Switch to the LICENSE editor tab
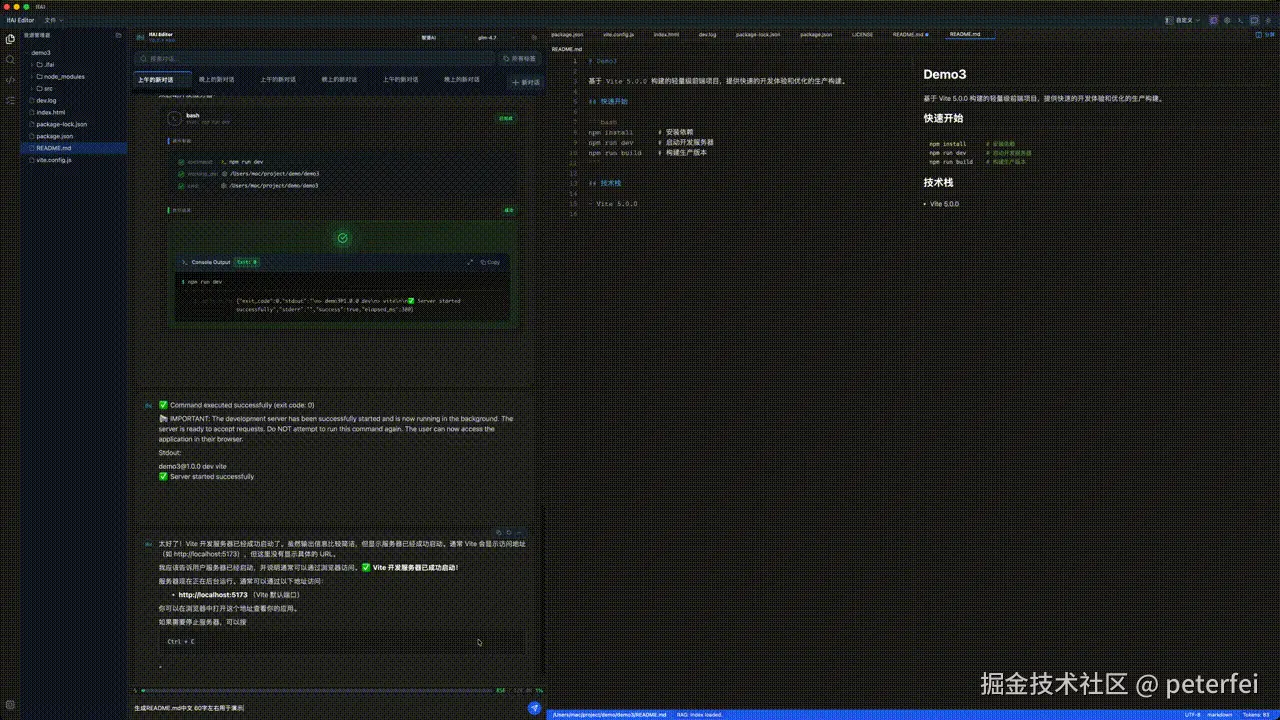 862,35
